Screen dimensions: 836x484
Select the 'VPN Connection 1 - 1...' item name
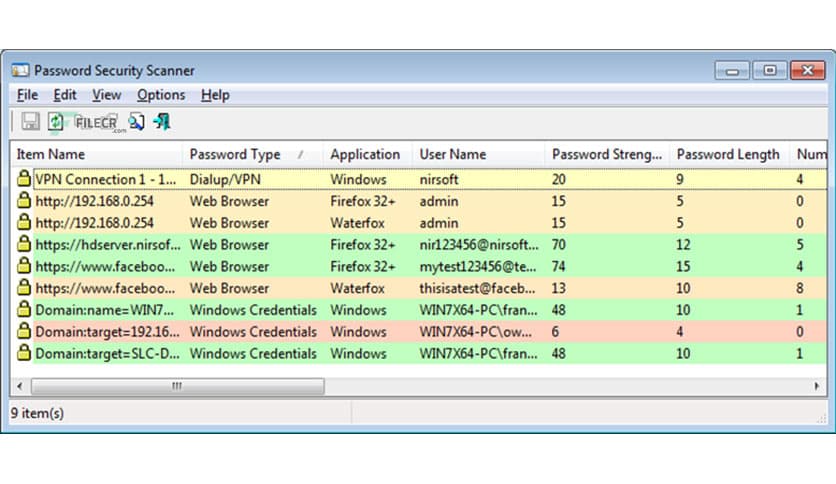click(x=106, y=179)
